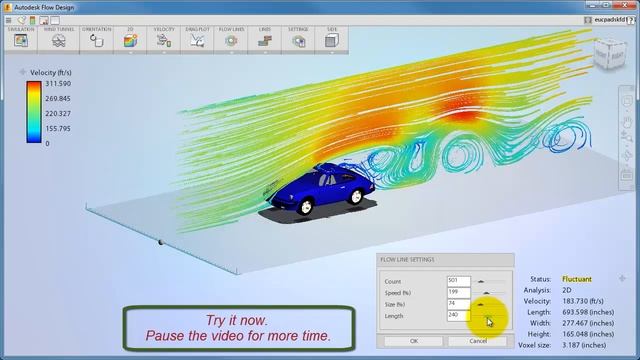Select the Orientation tool
The height and width of the screenshot is (360, 640).
(96, 40)
